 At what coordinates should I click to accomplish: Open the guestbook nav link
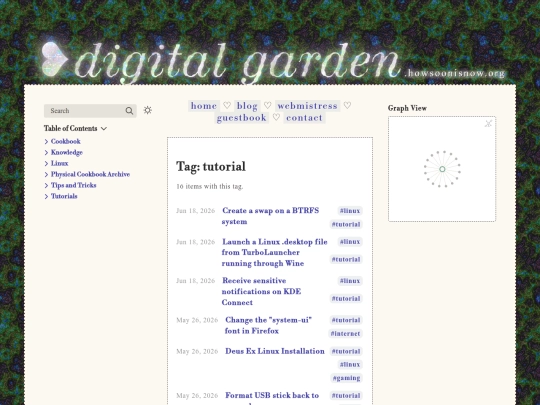pyautogui.click(x=241, y=118)
